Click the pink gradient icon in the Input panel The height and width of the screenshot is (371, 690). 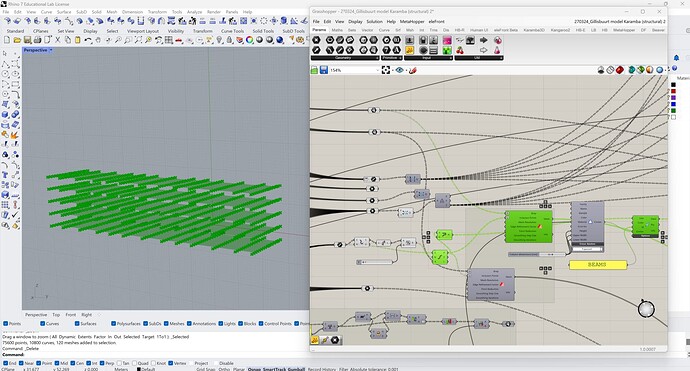click(447, 40)
